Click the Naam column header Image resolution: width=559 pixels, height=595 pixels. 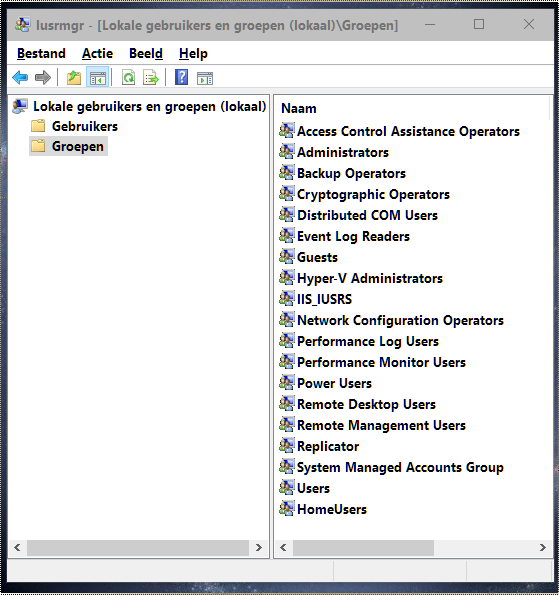point(299,109)
